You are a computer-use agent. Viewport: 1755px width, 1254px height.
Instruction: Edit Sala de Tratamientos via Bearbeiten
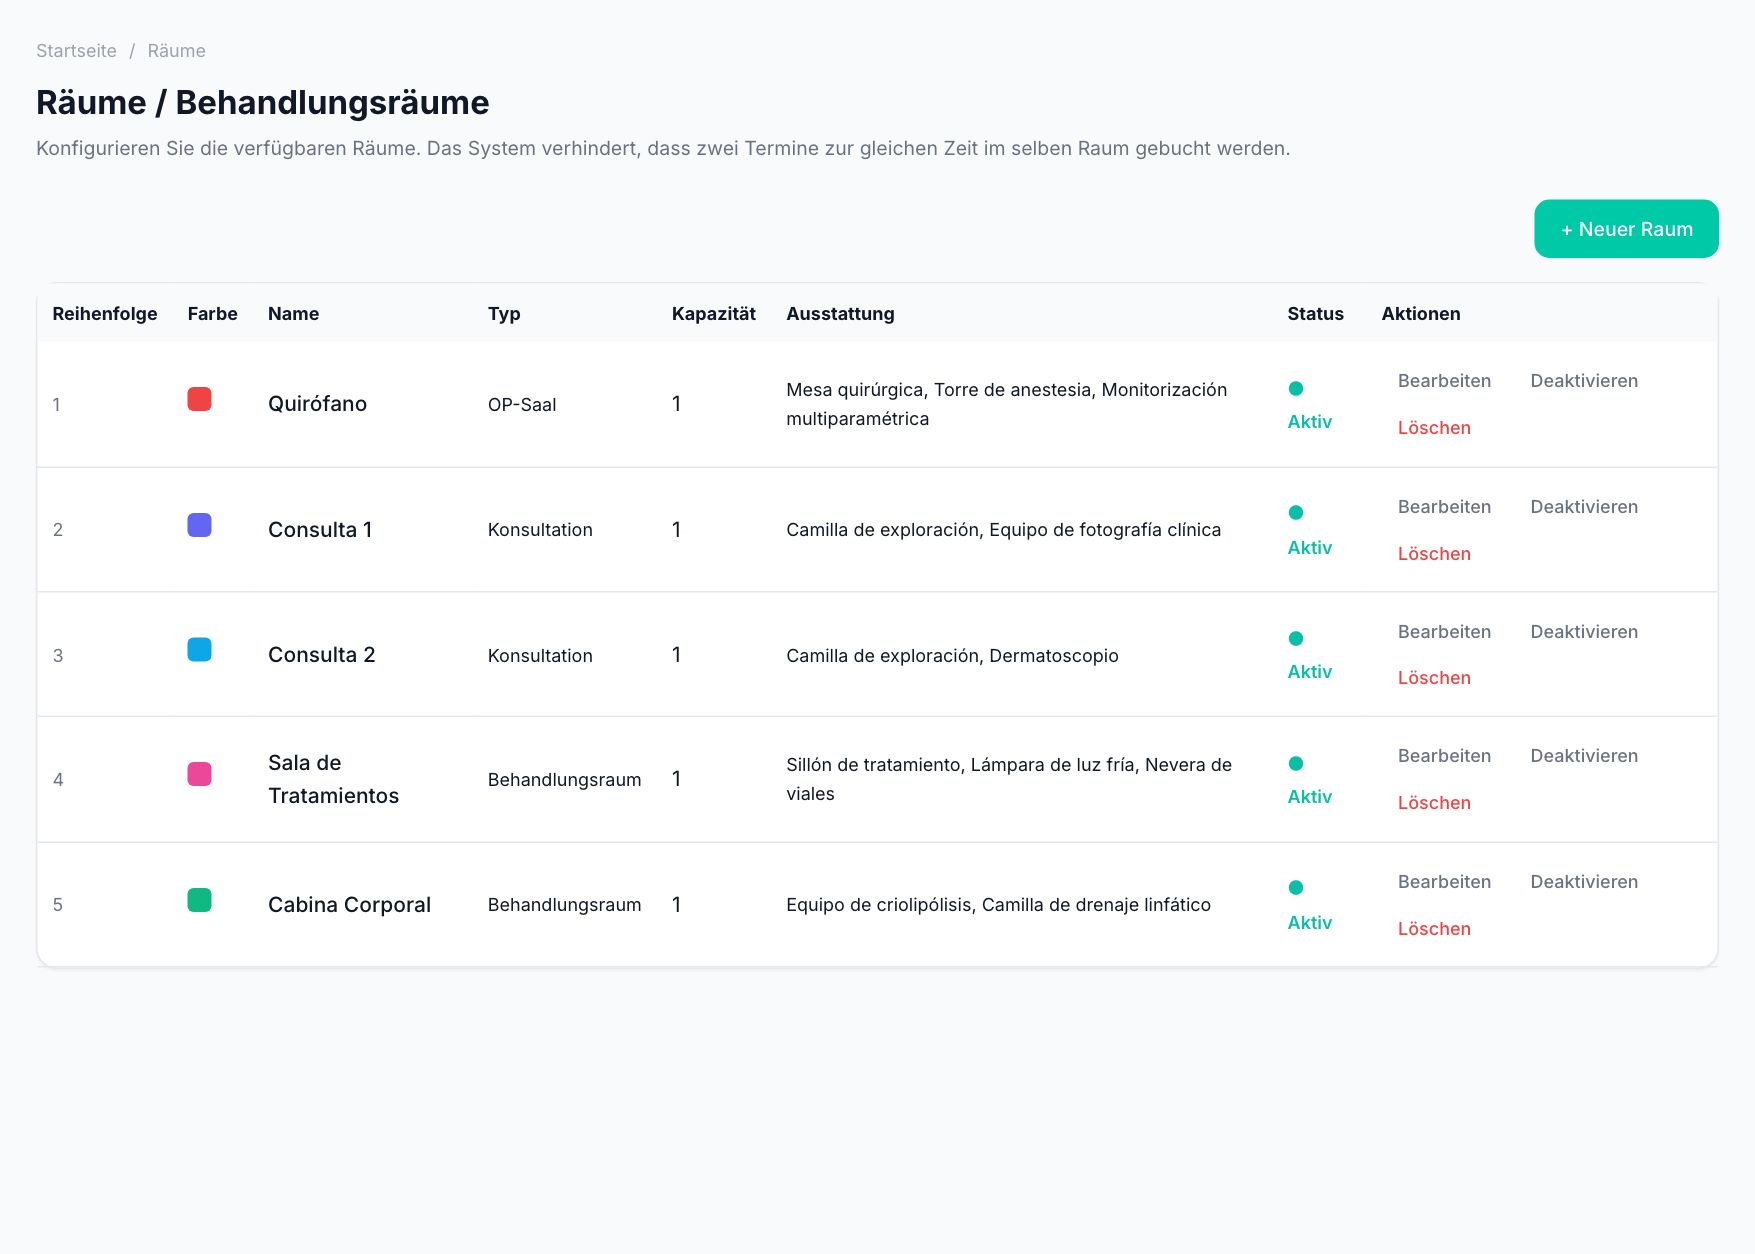click(x=1444, y=756)
